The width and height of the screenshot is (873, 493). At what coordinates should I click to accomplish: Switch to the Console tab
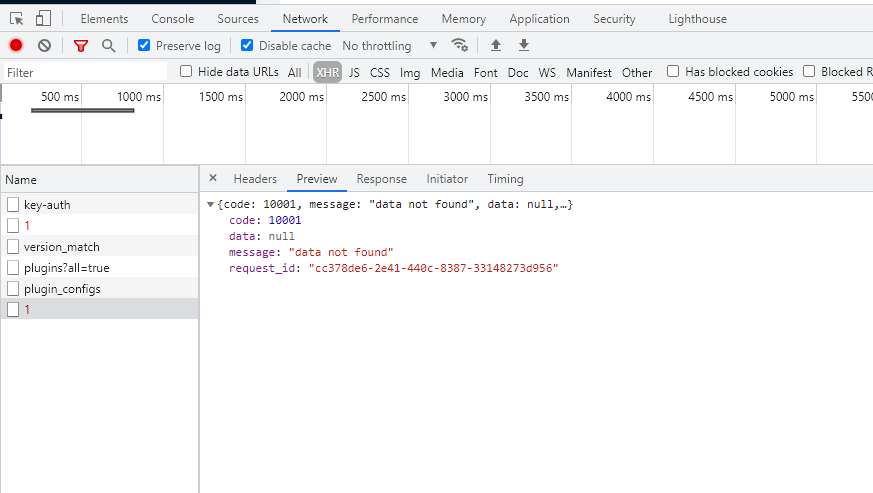173,19
